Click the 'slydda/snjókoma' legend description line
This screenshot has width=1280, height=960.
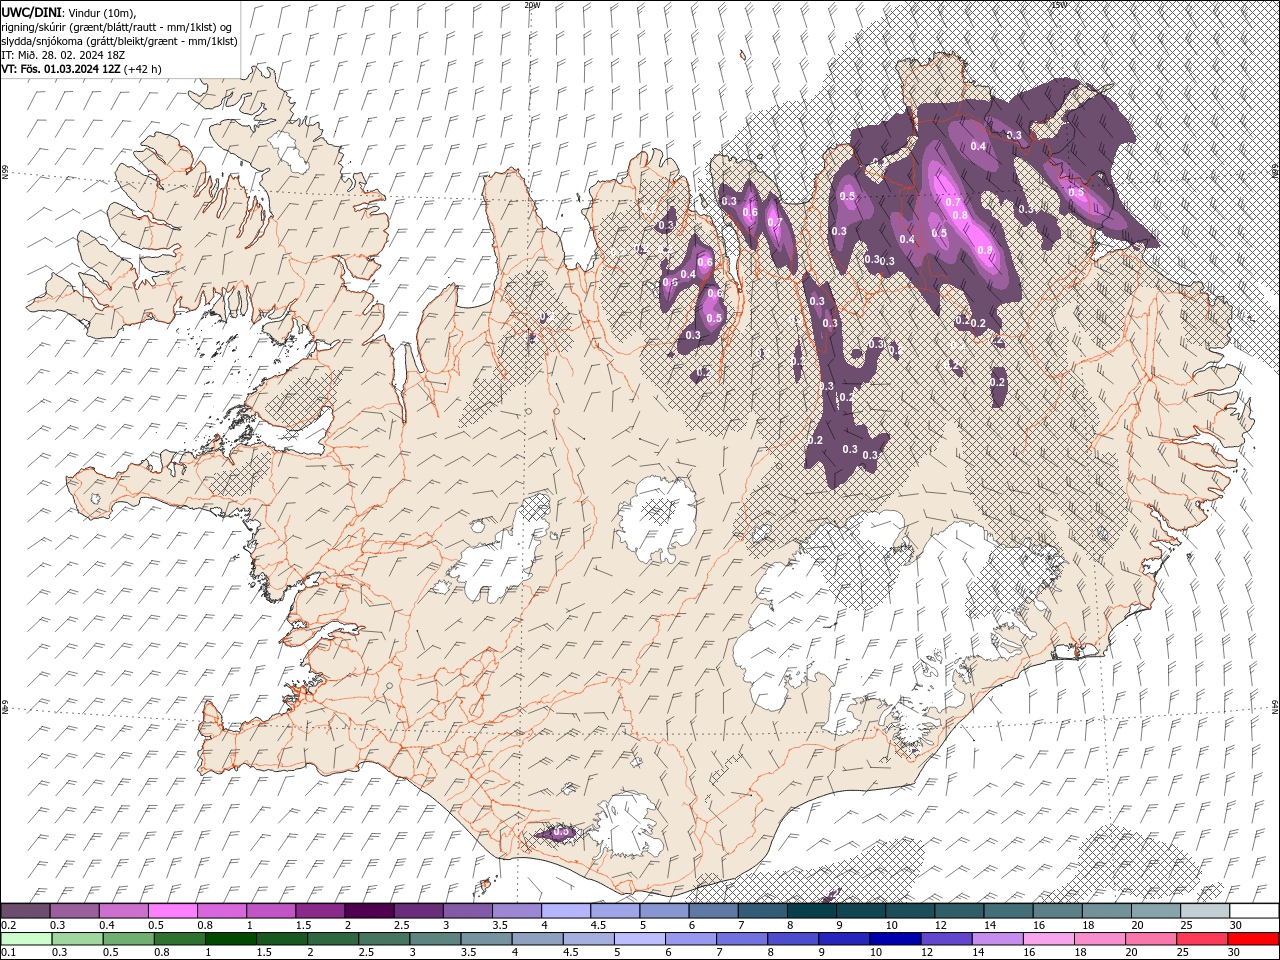pos(120,41)
